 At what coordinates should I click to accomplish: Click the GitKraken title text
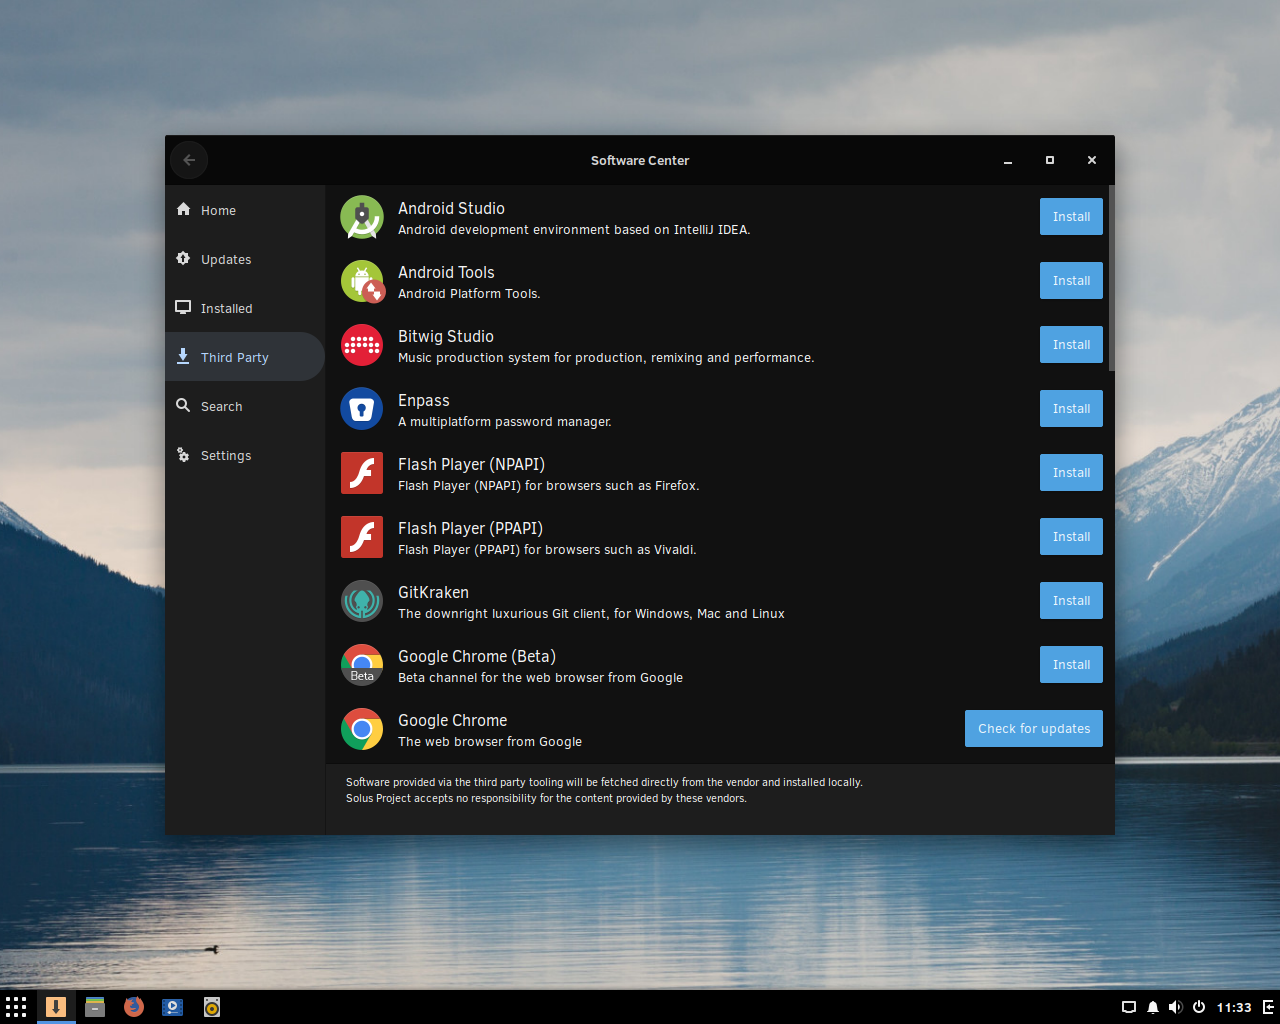tap(433, 592)
